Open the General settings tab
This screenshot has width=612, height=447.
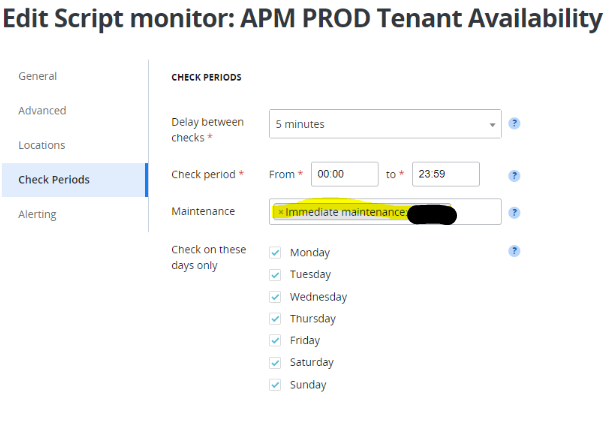point(38,76)
